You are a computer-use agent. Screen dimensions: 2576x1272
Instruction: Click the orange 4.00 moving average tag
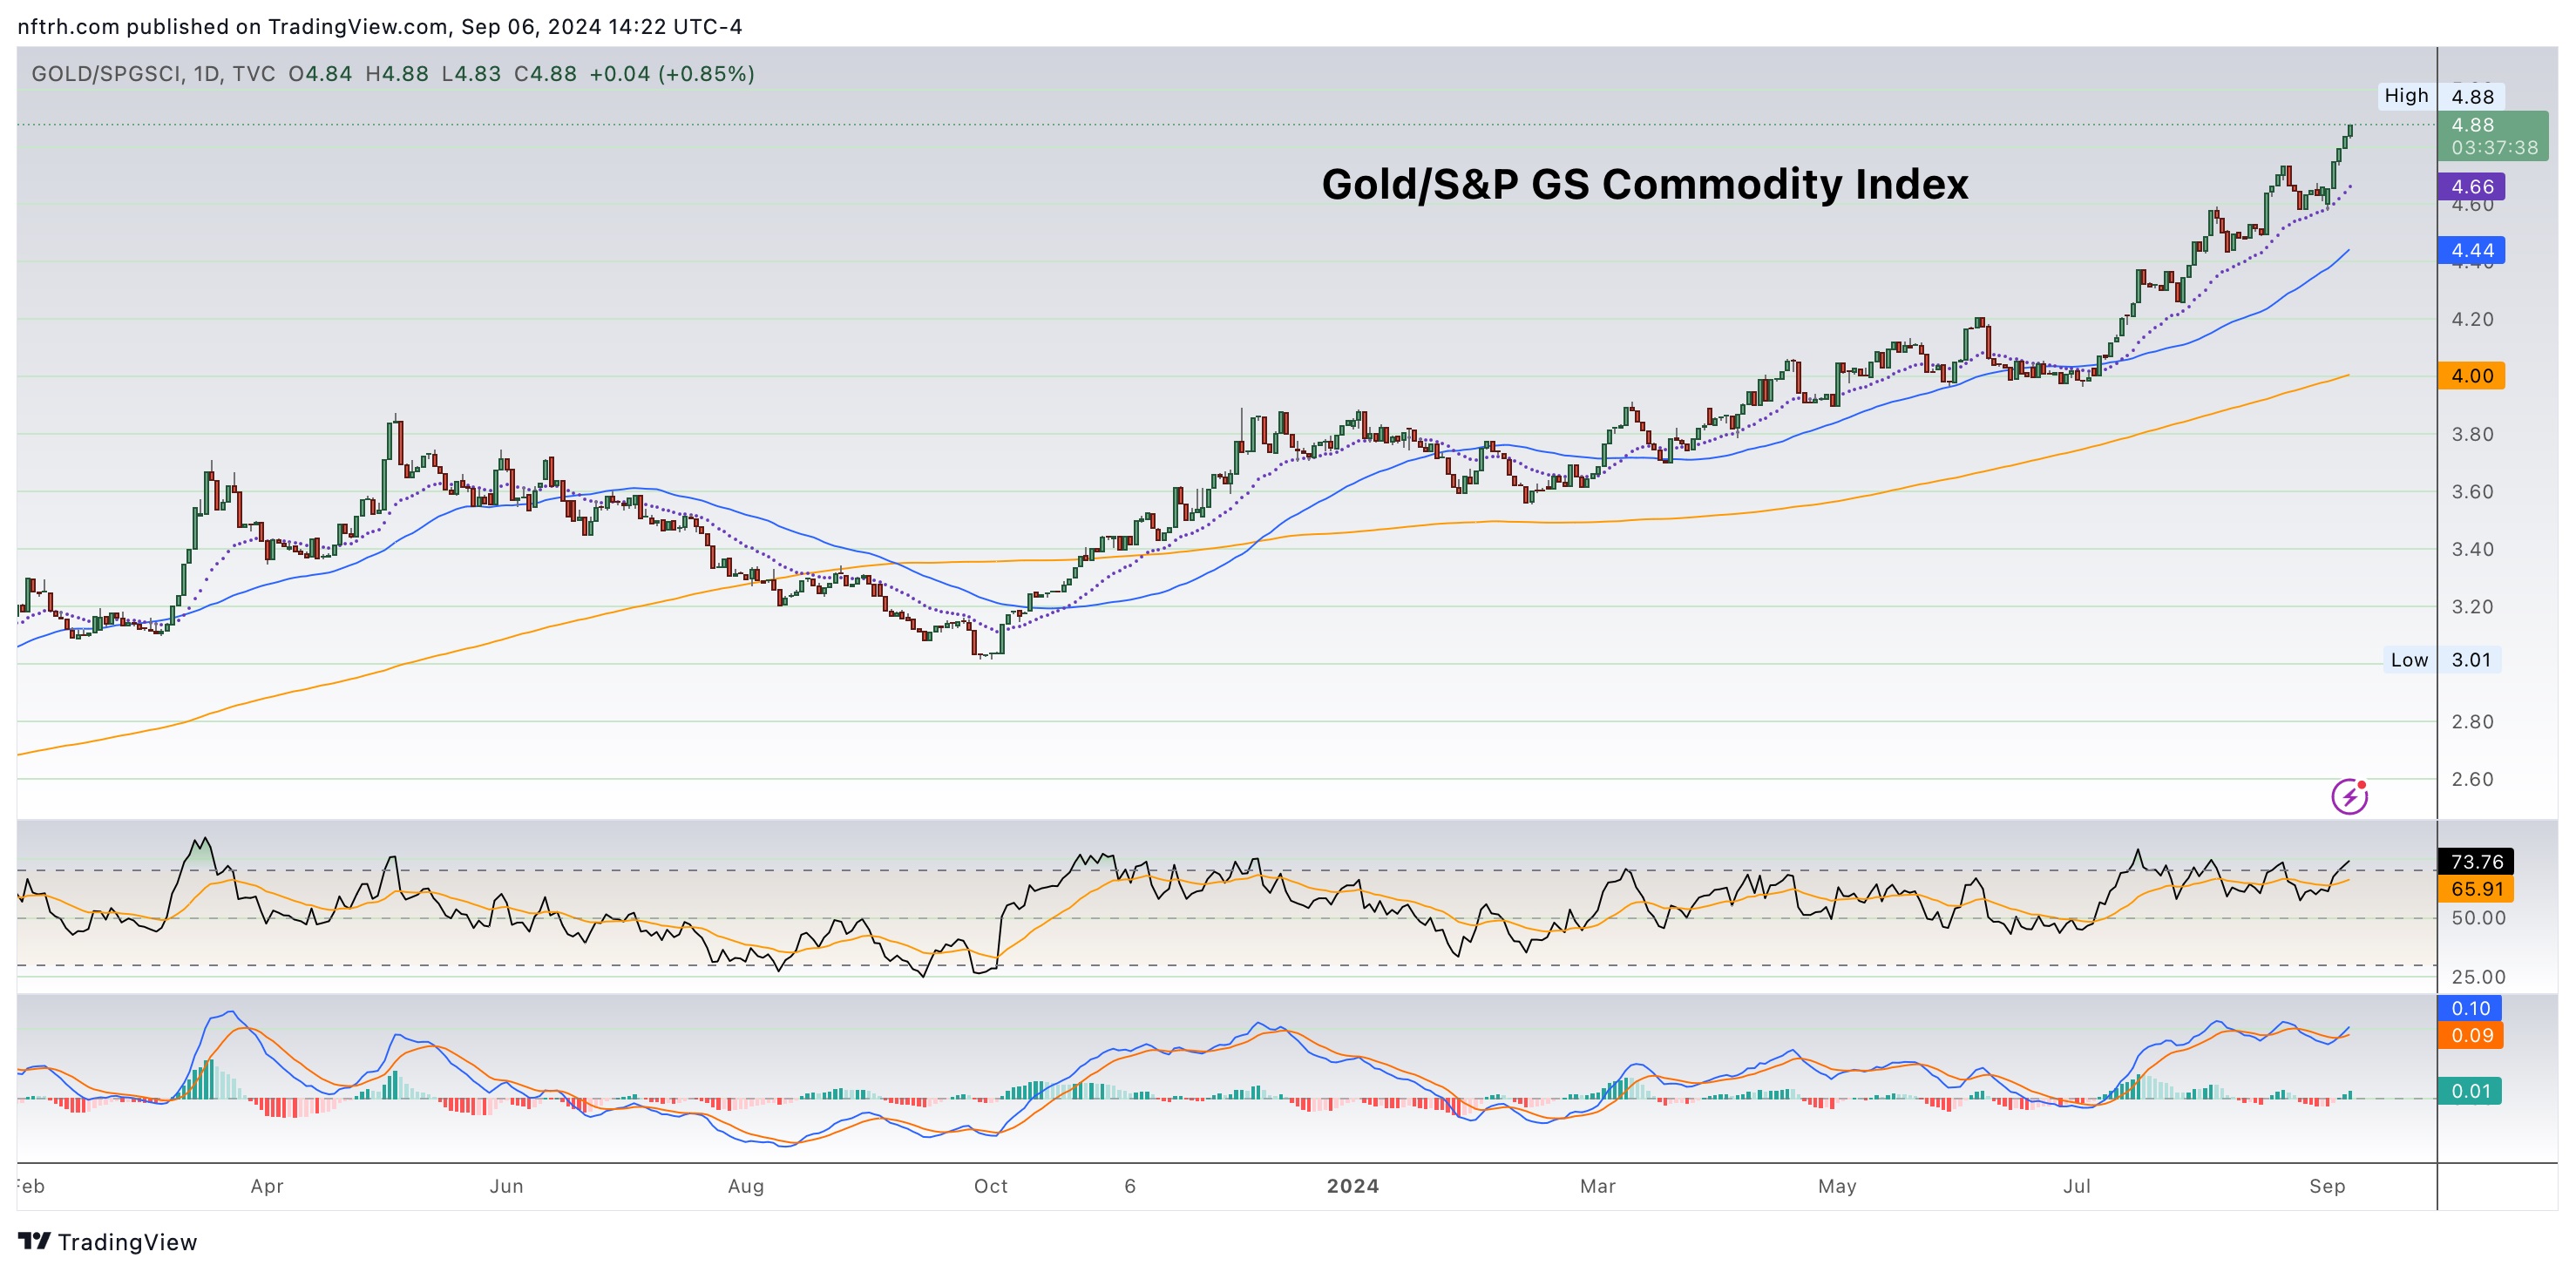pos(2472,376)
